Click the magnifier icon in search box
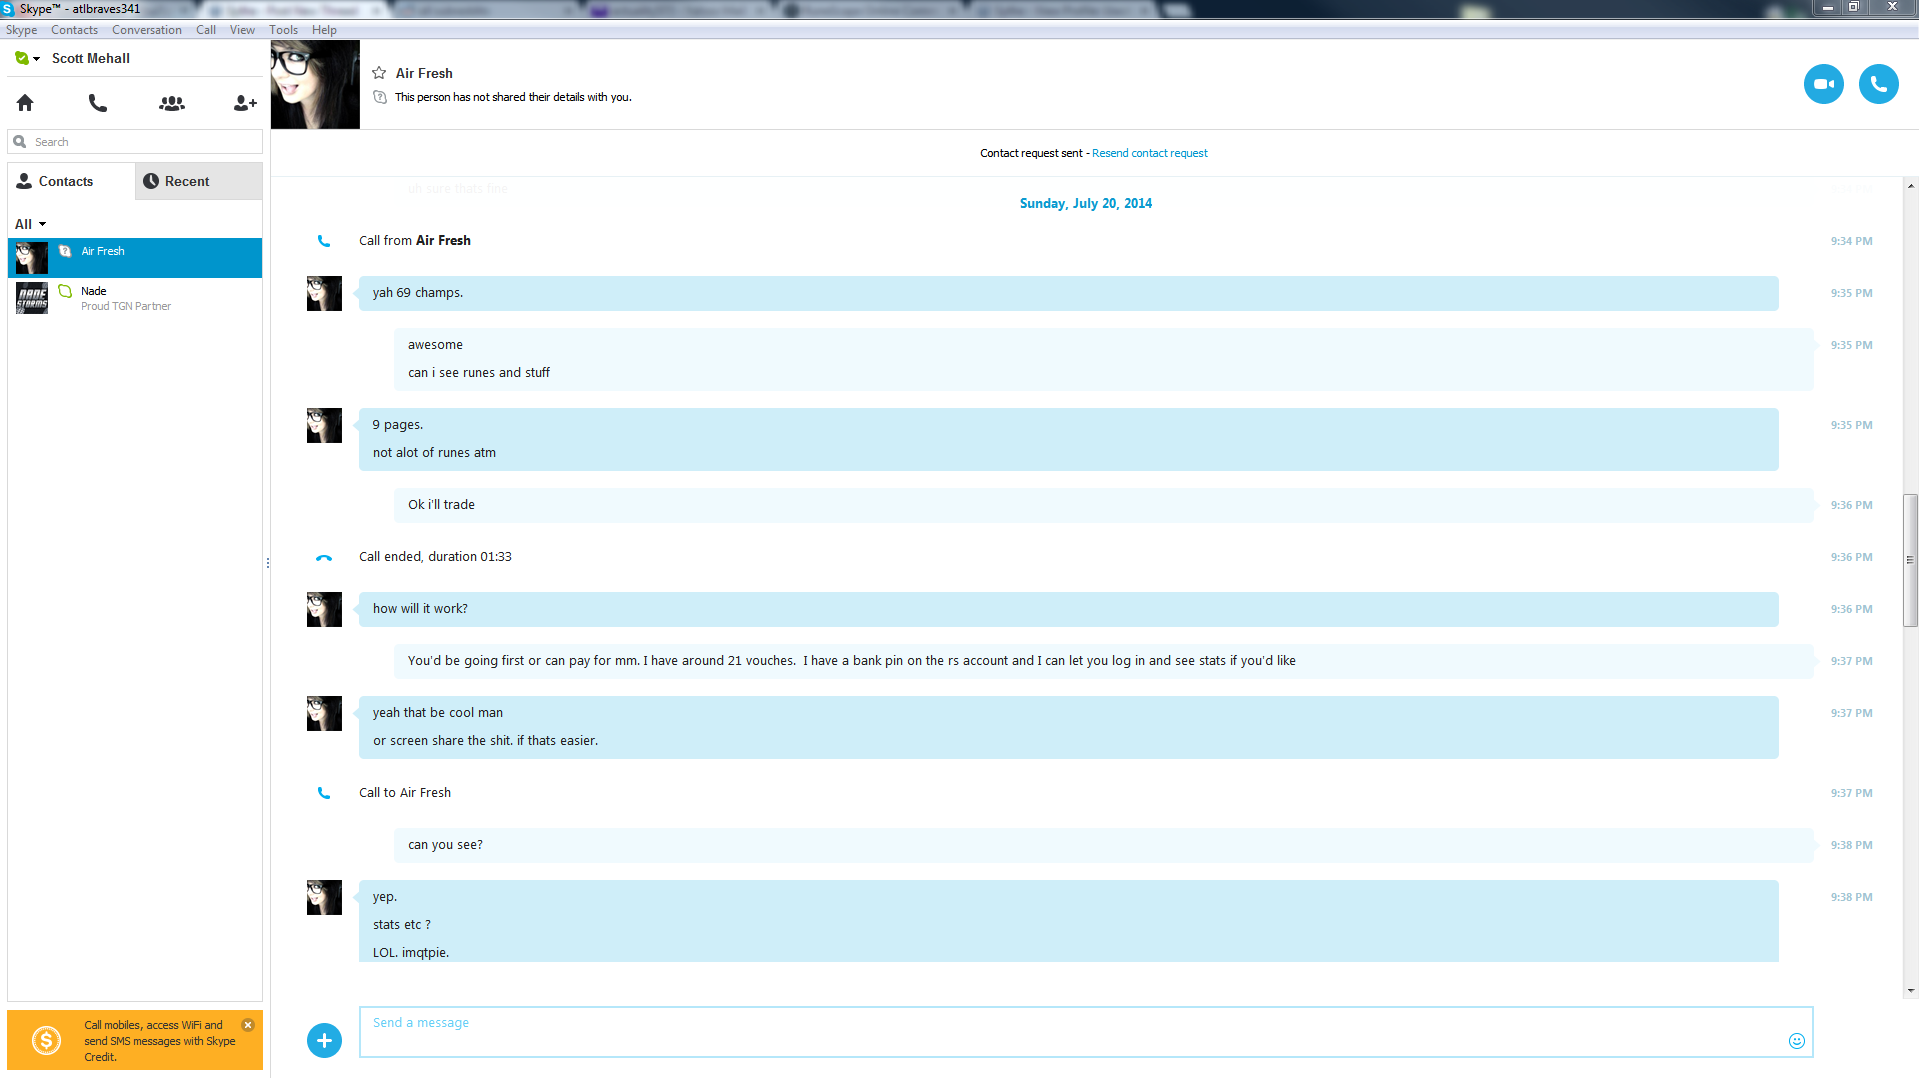The height and width of the screenshot is (1078, 1919). [x=20, y=142]
